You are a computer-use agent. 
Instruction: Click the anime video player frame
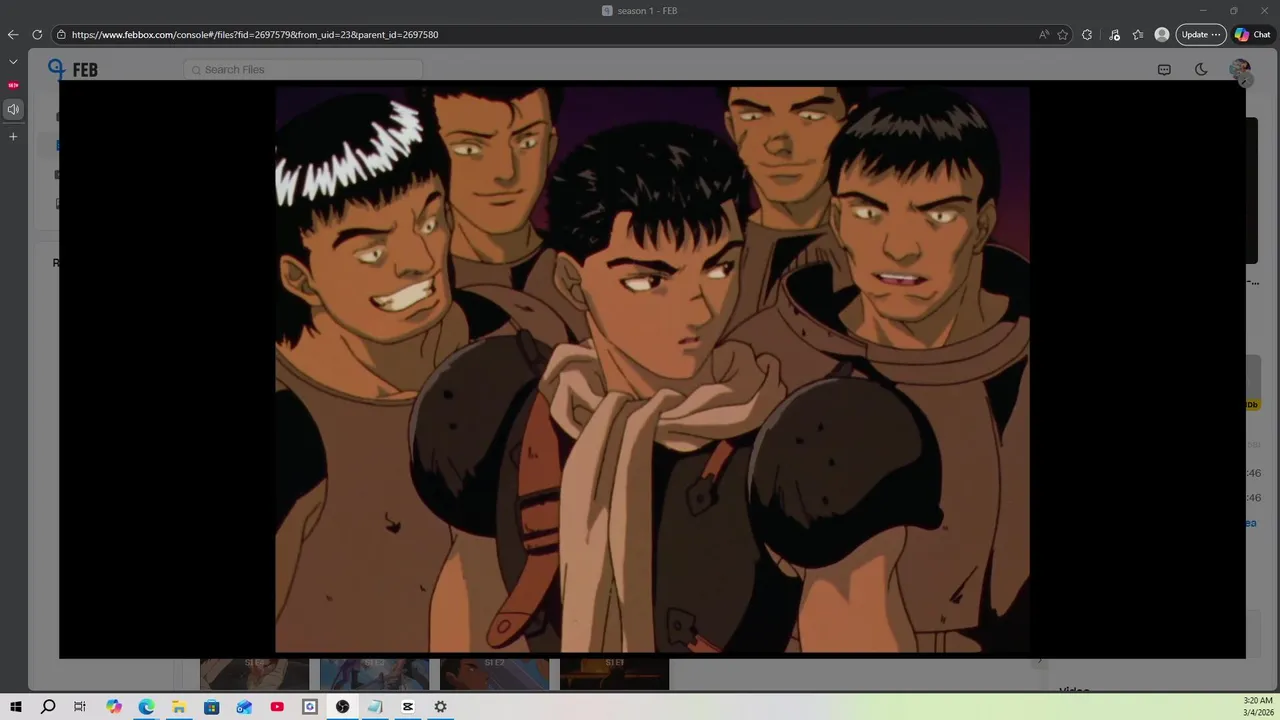click(x=652, y=369)
